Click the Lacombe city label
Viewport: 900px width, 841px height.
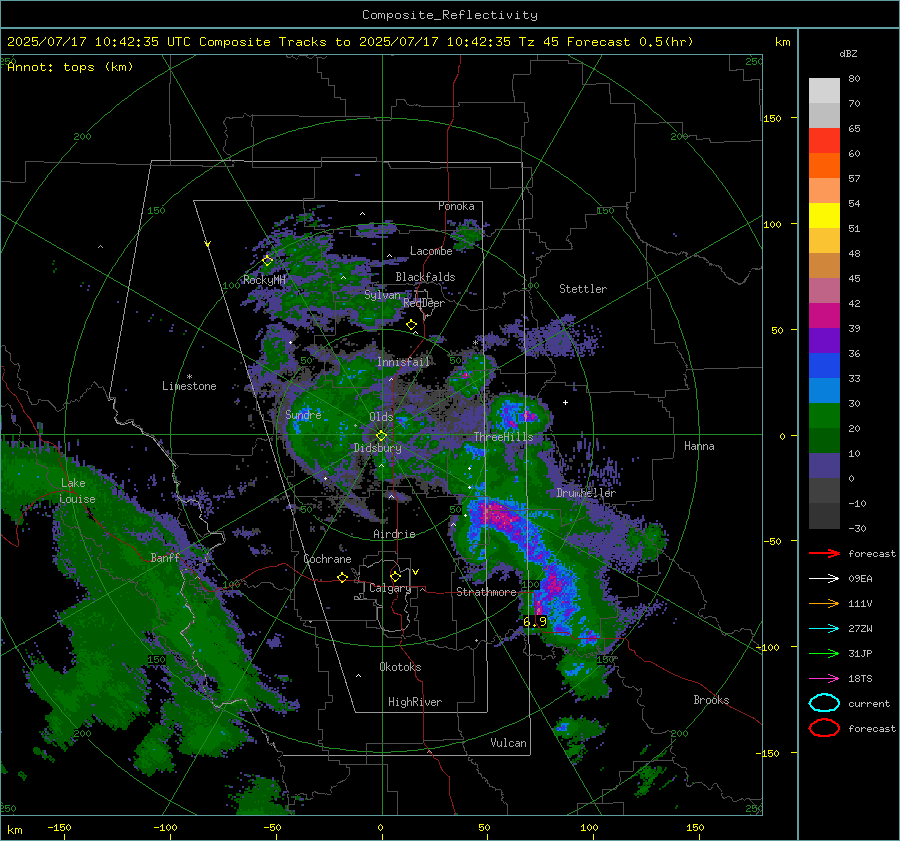431,251
